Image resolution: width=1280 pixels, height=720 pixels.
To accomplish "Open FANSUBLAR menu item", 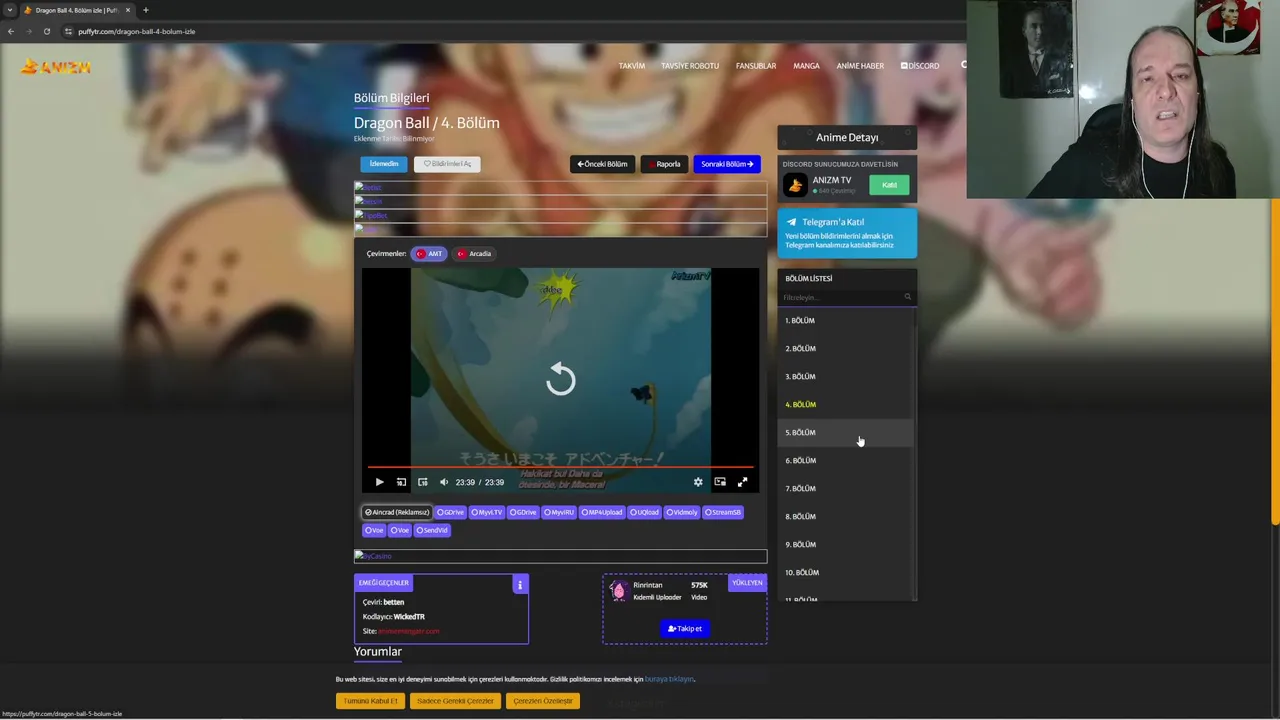I will tap(756, 66).
